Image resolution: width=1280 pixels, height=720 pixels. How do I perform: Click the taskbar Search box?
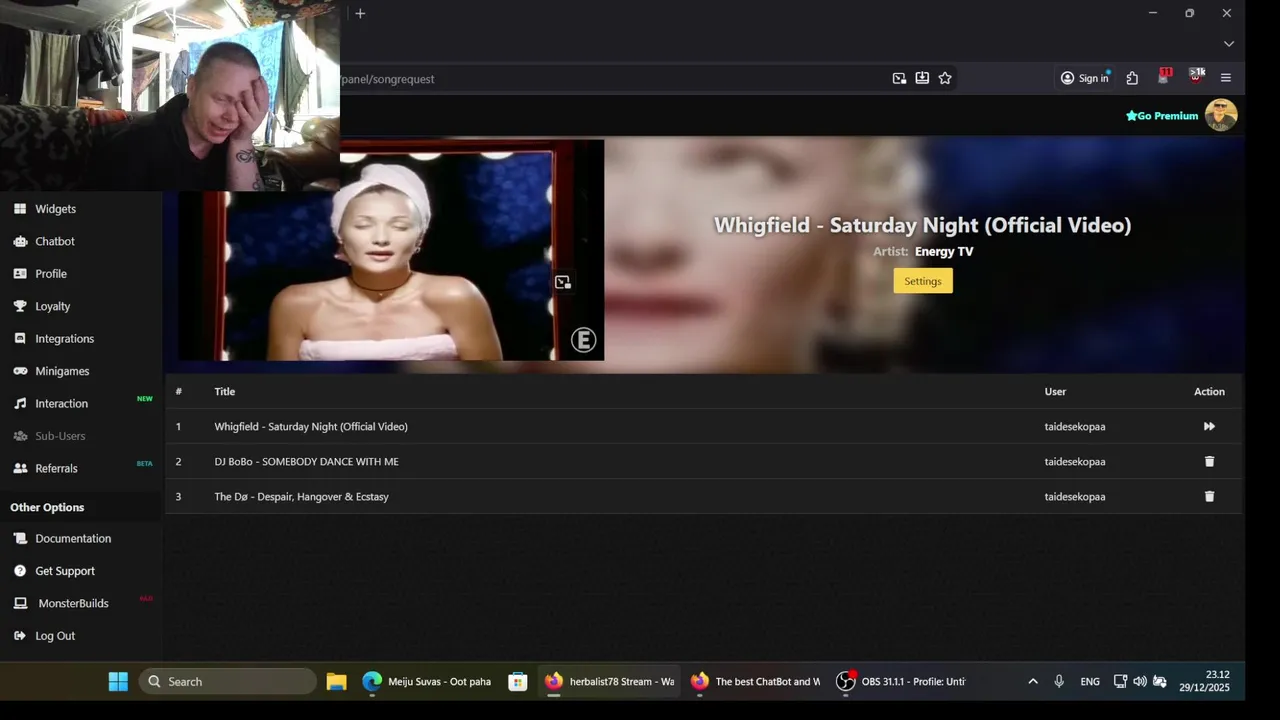228,682
